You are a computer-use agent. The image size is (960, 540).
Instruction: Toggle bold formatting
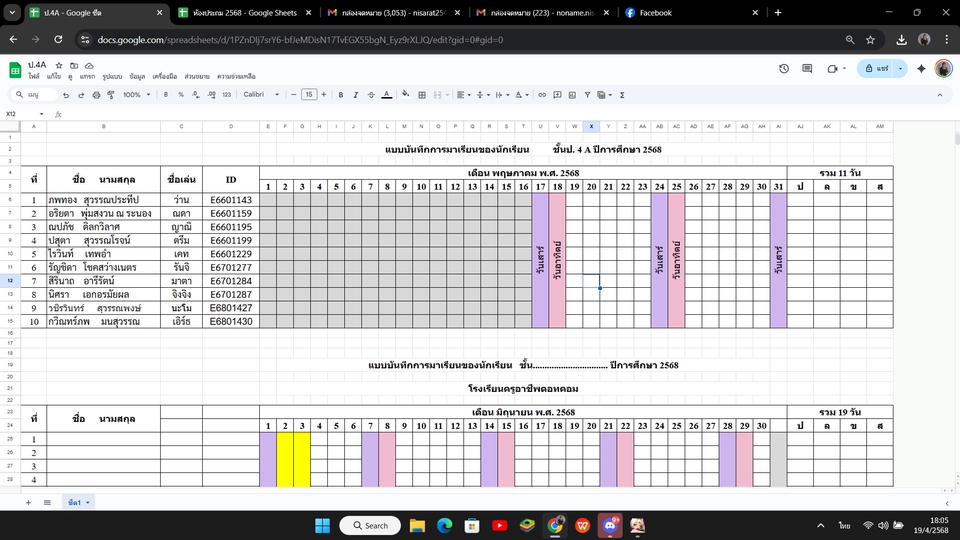(341, 95)
